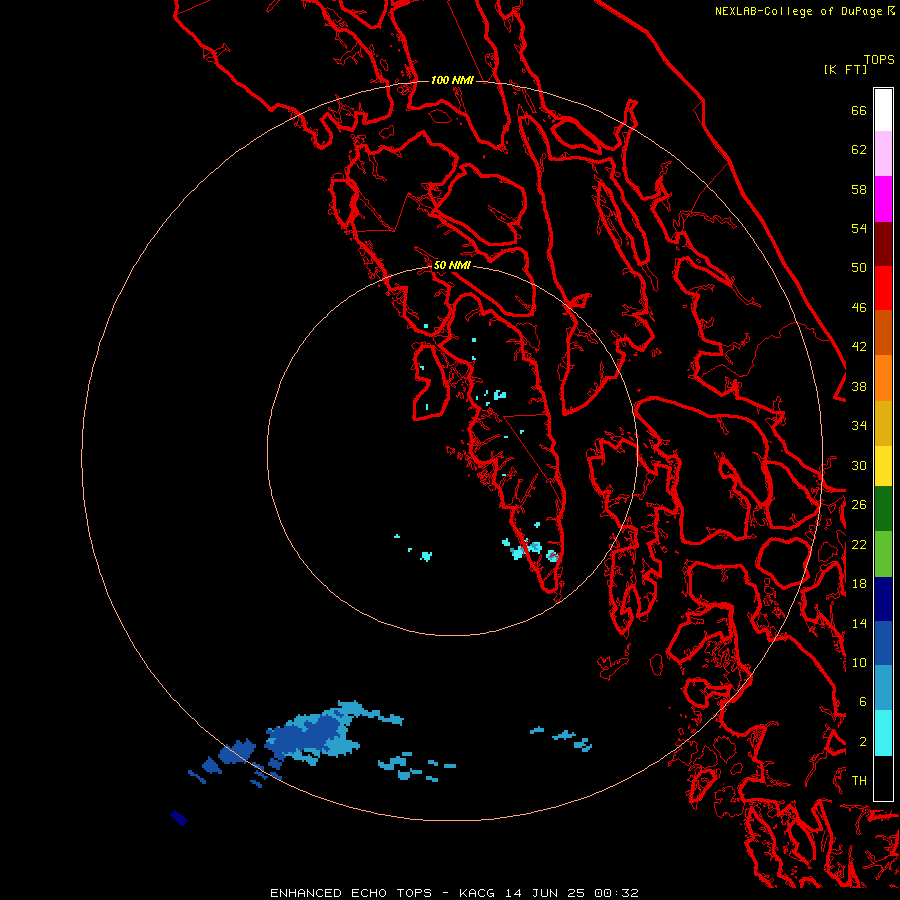The height and width of the screenshot is (900, 900).
Task: Select the mustard gold legend block
Action: pos(883,423)
